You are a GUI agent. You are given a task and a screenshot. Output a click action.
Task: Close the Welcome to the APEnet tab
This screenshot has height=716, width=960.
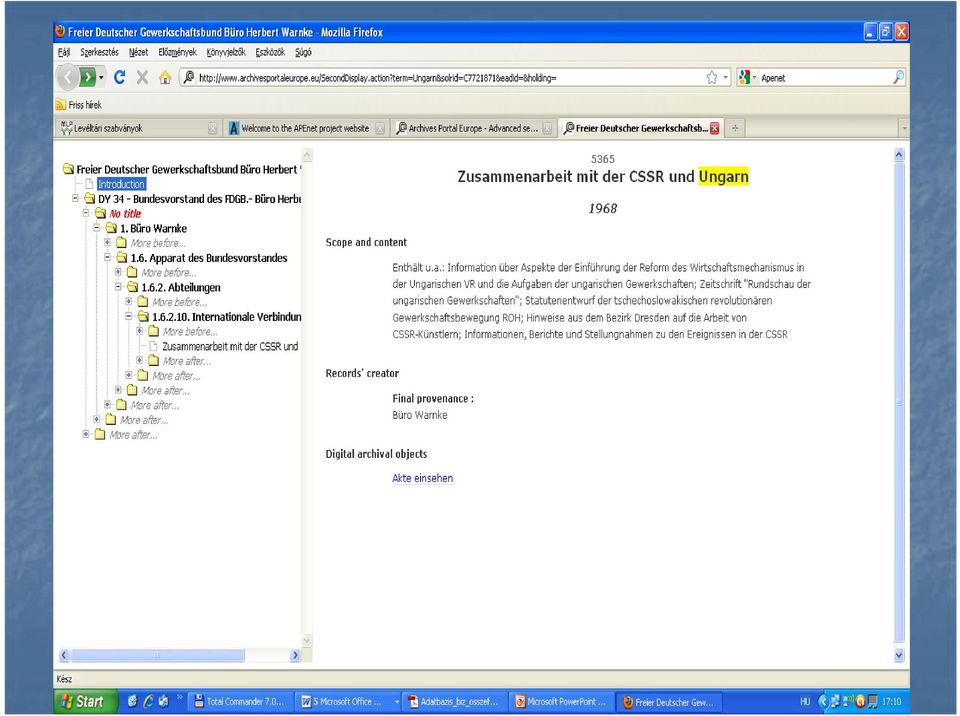[380, 128]
